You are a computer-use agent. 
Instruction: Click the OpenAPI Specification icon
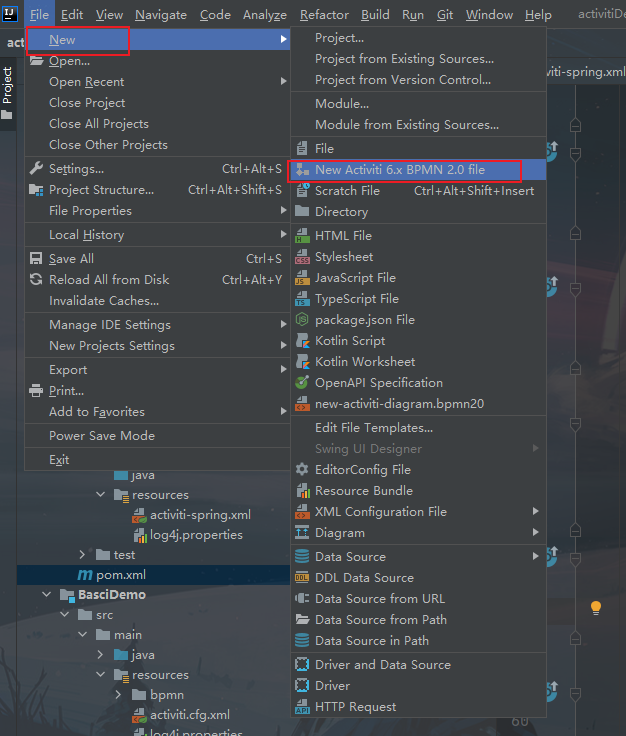click(x=302, y=383)
